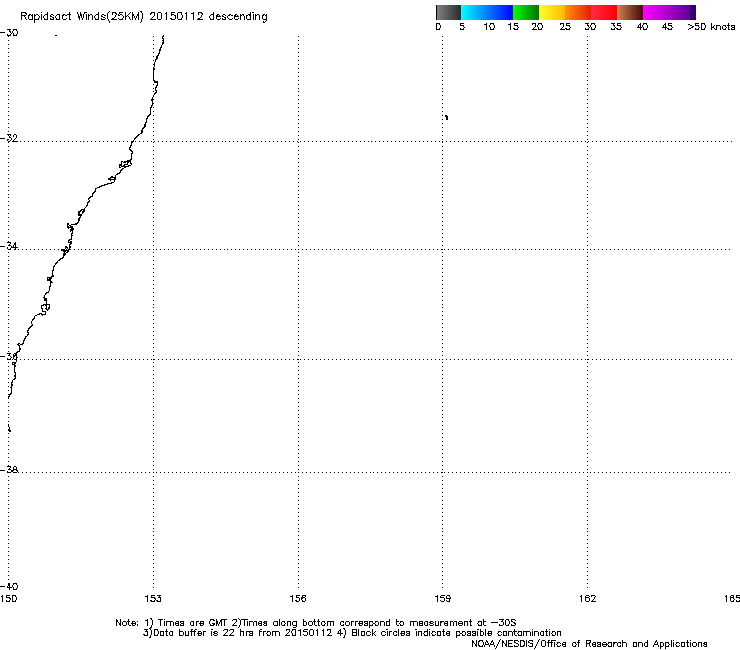
Task: Click the blue 10-15 knots legend segment
Action: [500, 12]
